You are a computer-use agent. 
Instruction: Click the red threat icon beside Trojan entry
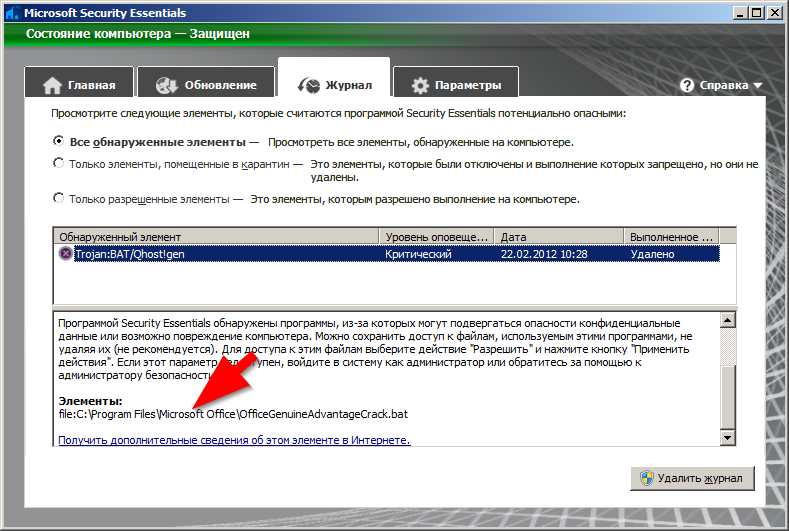click(x=65, y=253)
